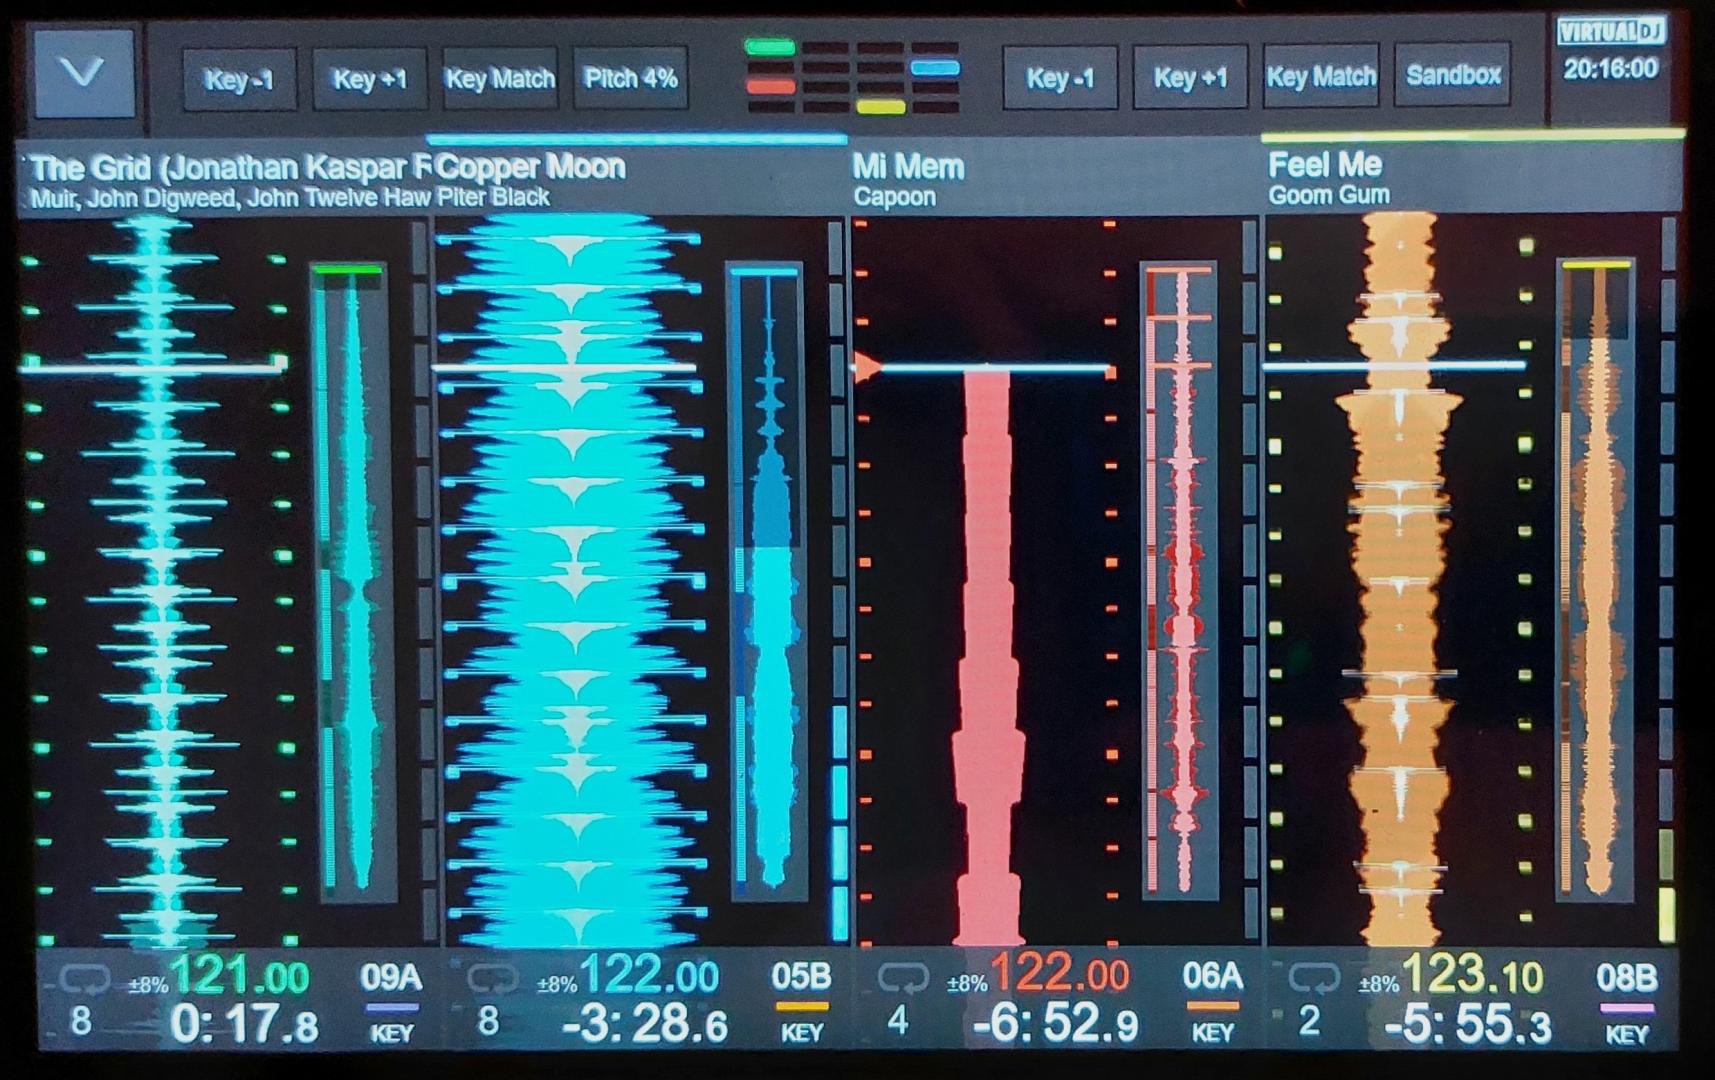Screen dimensions: 1715x1080
Task: Click the right deck Key +1 button
Action: click(x=1190, y=77)
